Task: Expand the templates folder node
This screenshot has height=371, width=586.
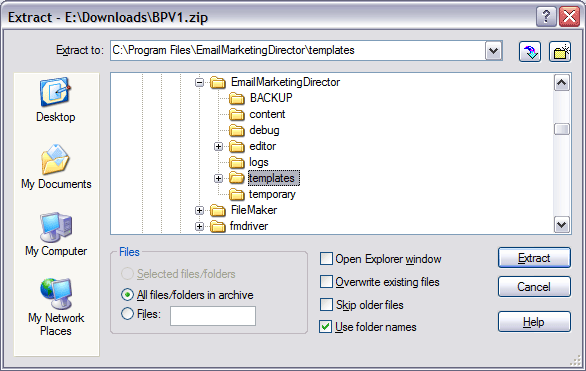Action: coord(218,179)
